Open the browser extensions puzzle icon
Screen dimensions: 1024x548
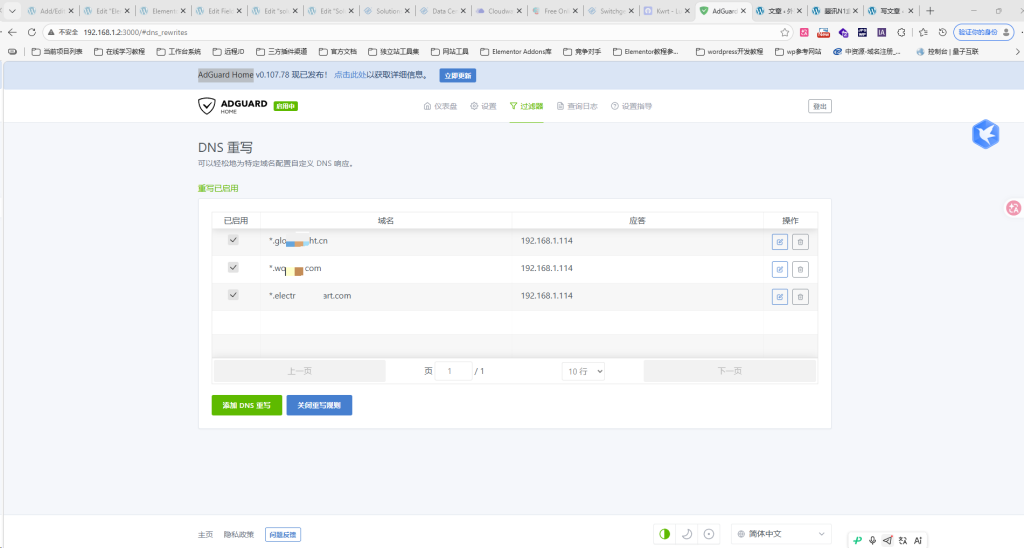point(901,32)
